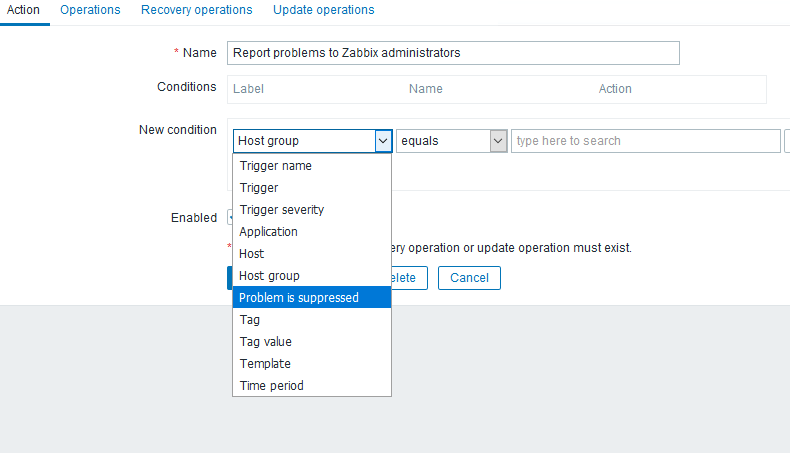
Task: Select Host group in the open list
Action: pos(270,276)
